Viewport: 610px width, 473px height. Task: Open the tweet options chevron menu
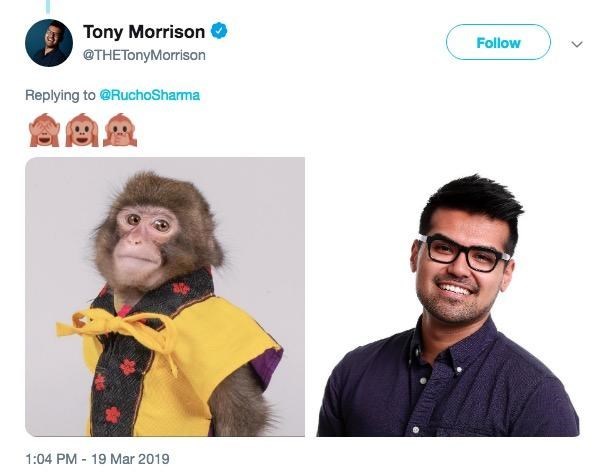click(x=576, y=44)
